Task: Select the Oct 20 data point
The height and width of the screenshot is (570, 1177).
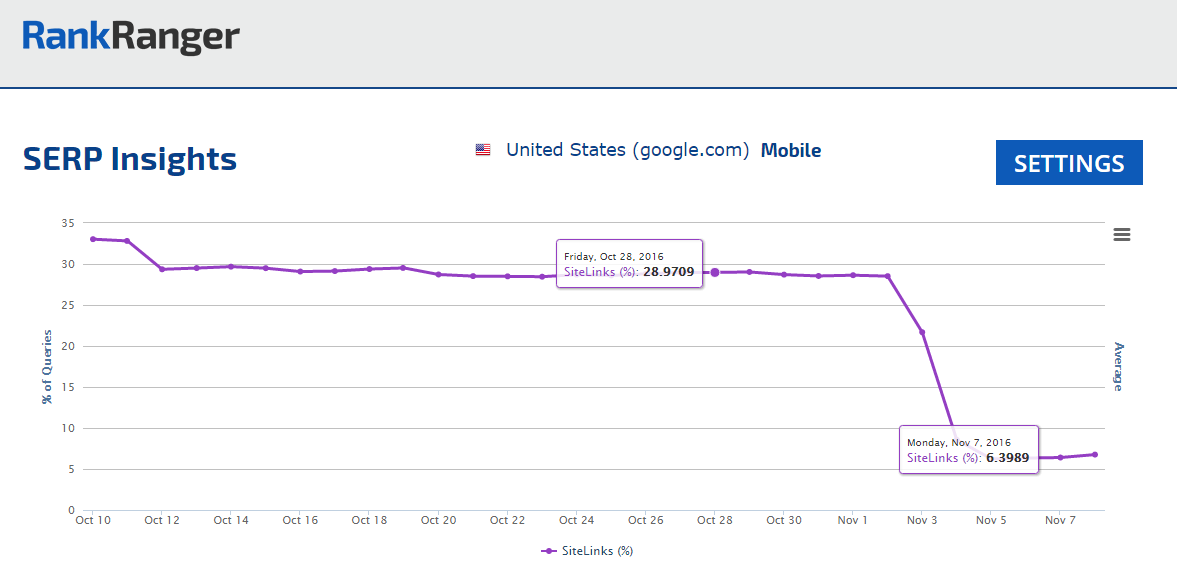Action: tap(438, 274)
